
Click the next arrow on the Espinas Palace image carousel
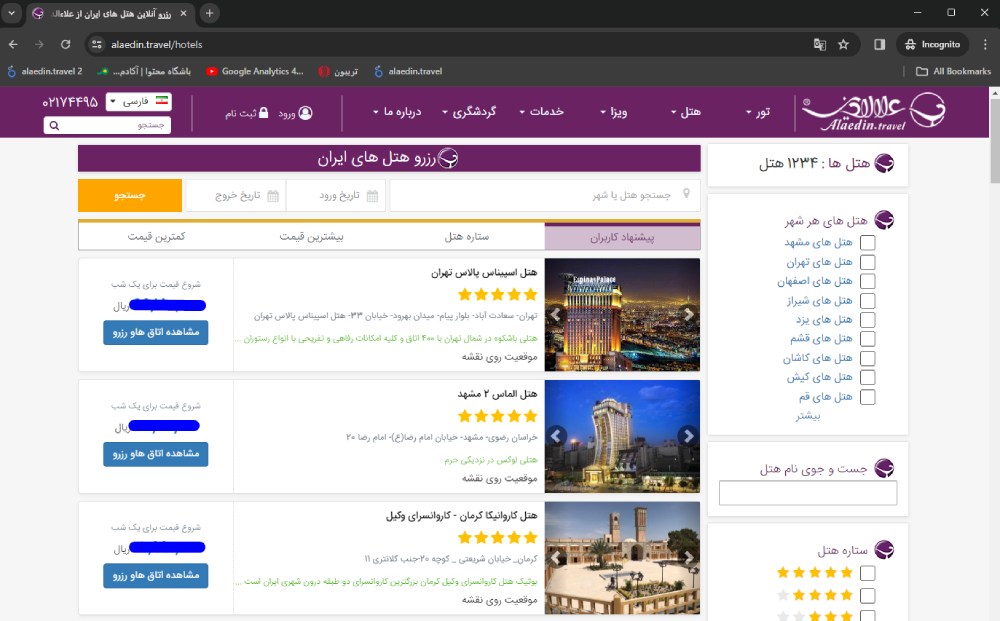tap(688, 315)
